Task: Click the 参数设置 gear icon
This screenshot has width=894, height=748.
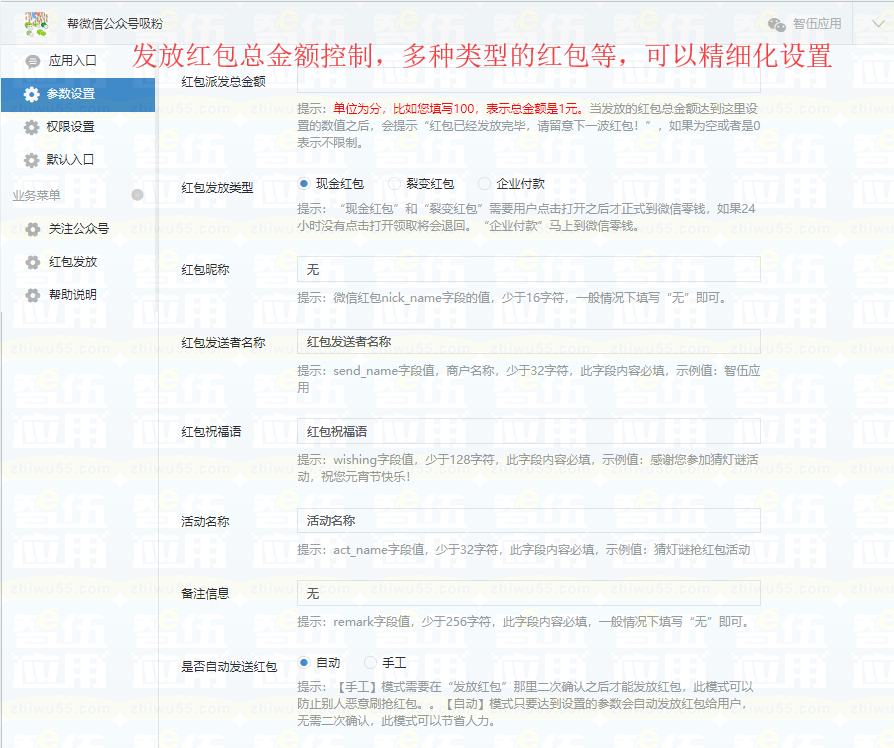Action: (x=32, y=94)
